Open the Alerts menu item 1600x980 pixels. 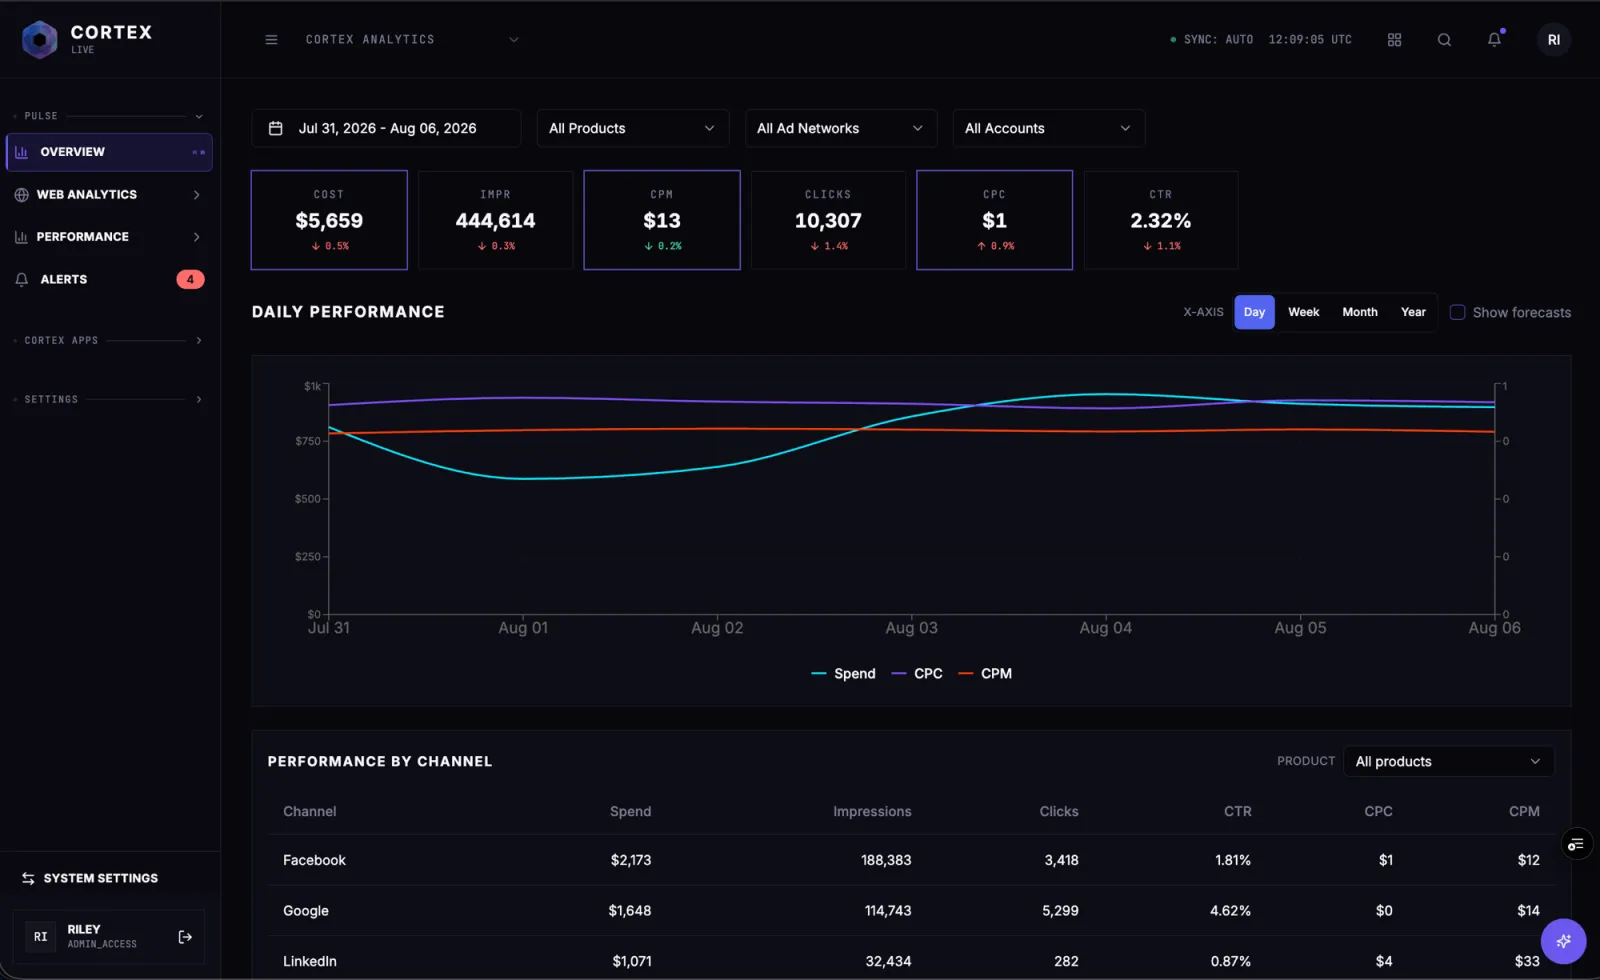coord(109,280)
